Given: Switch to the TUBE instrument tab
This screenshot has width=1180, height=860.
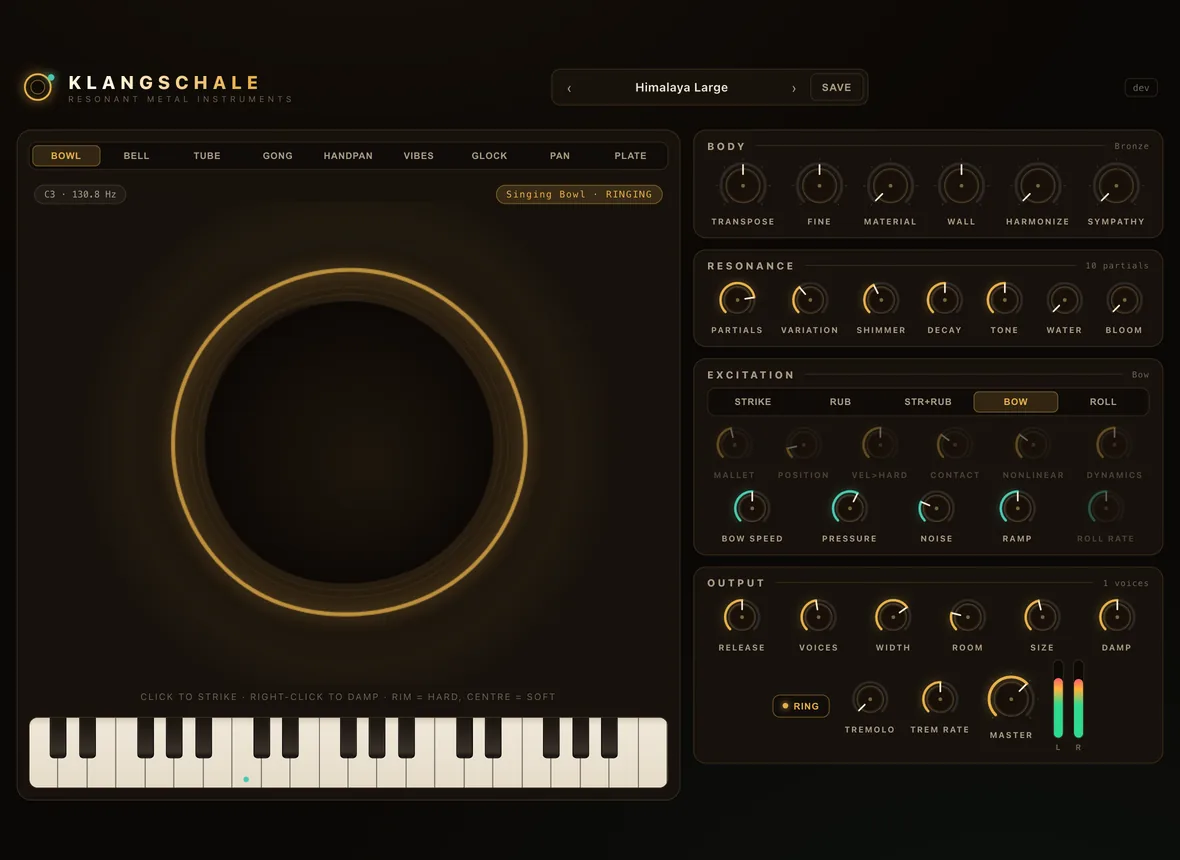Looking at the screenshot, I should coord(207,156).
